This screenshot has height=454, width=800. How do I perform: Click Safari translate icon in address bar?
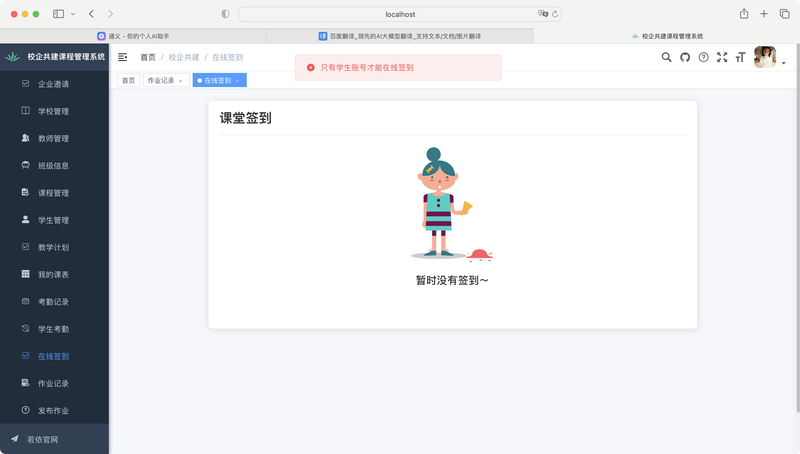tap(543, 14)
